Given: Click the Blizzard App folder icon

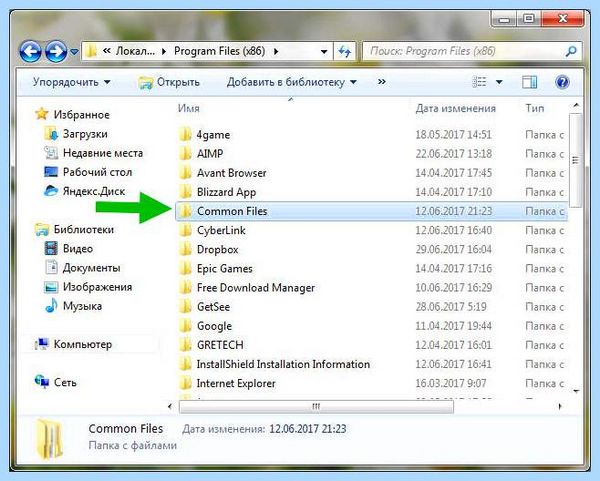Looking at the screenshot, I should point(186,192).
